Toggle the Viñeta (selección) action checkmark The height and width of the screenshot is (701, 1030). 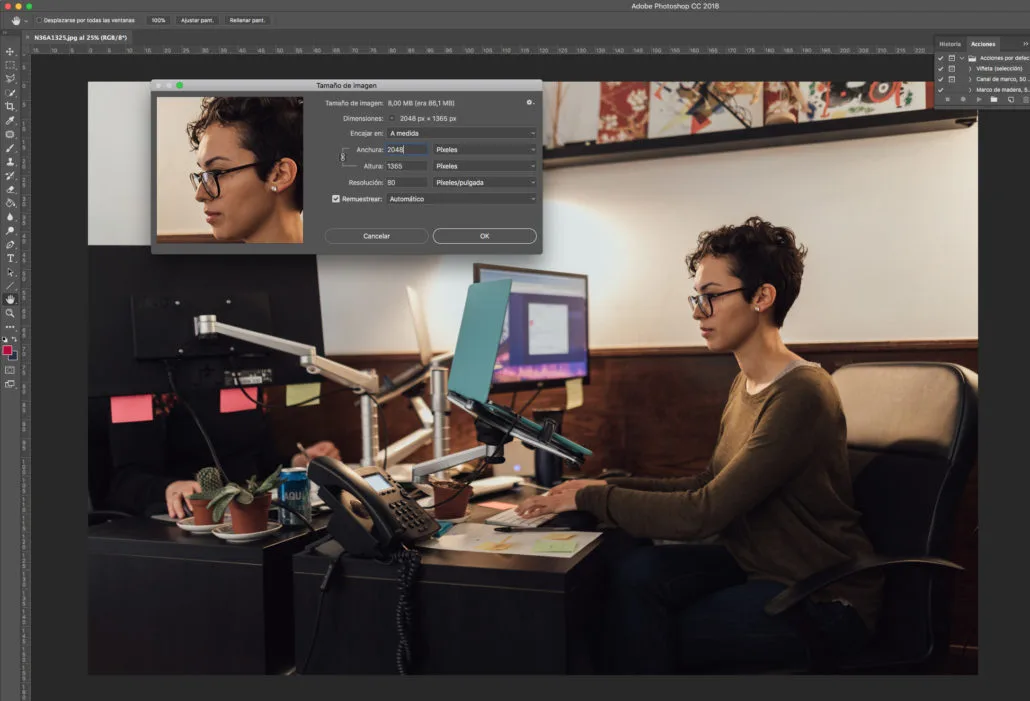pyautogui.click(x=940, y=69)
